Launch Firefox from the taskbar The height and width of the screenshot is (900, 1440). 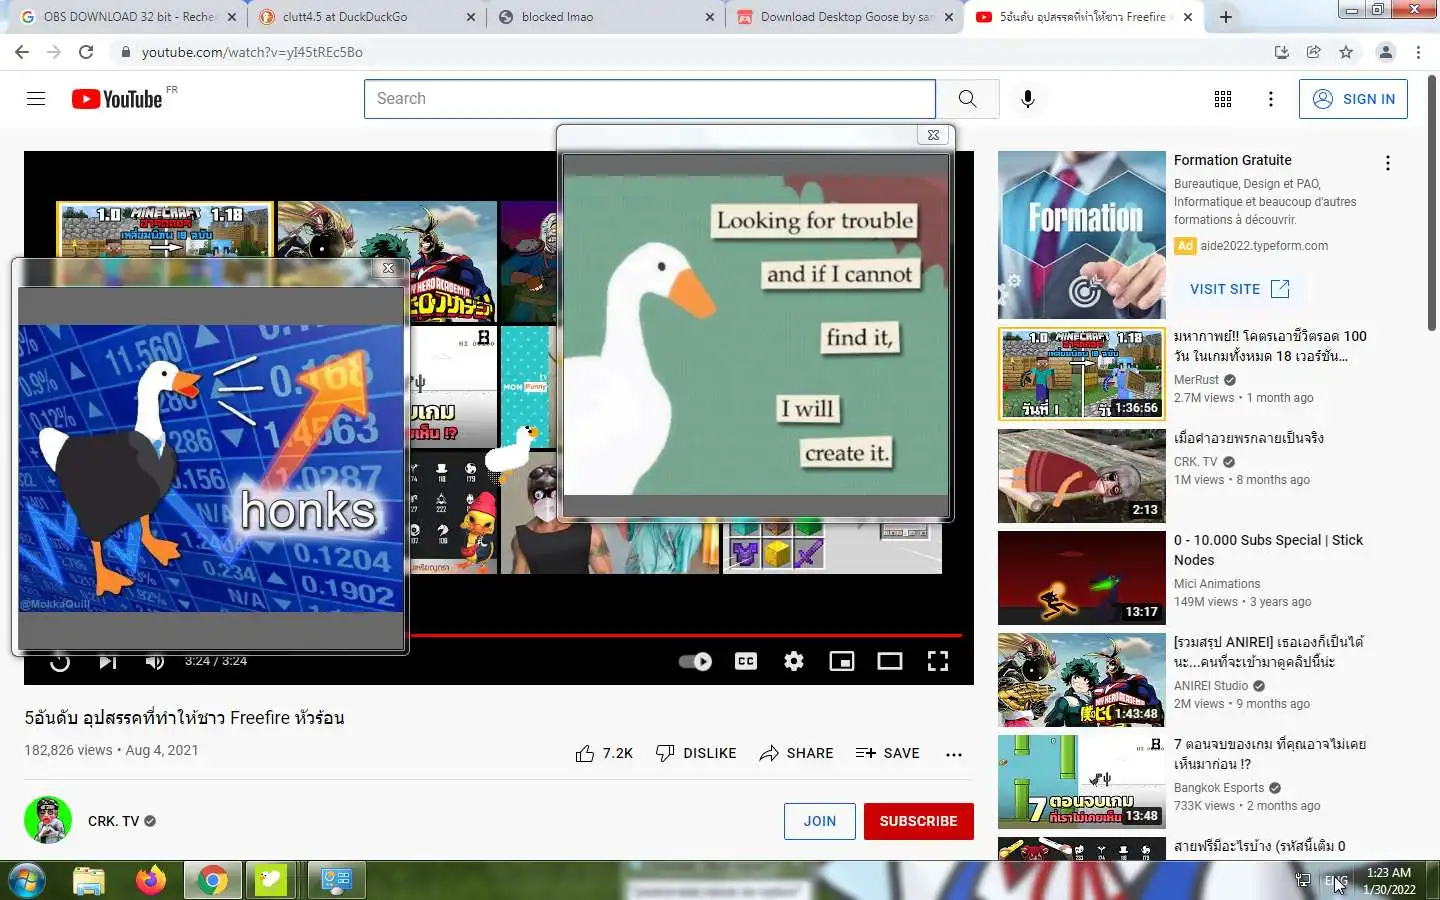[151, 880]
